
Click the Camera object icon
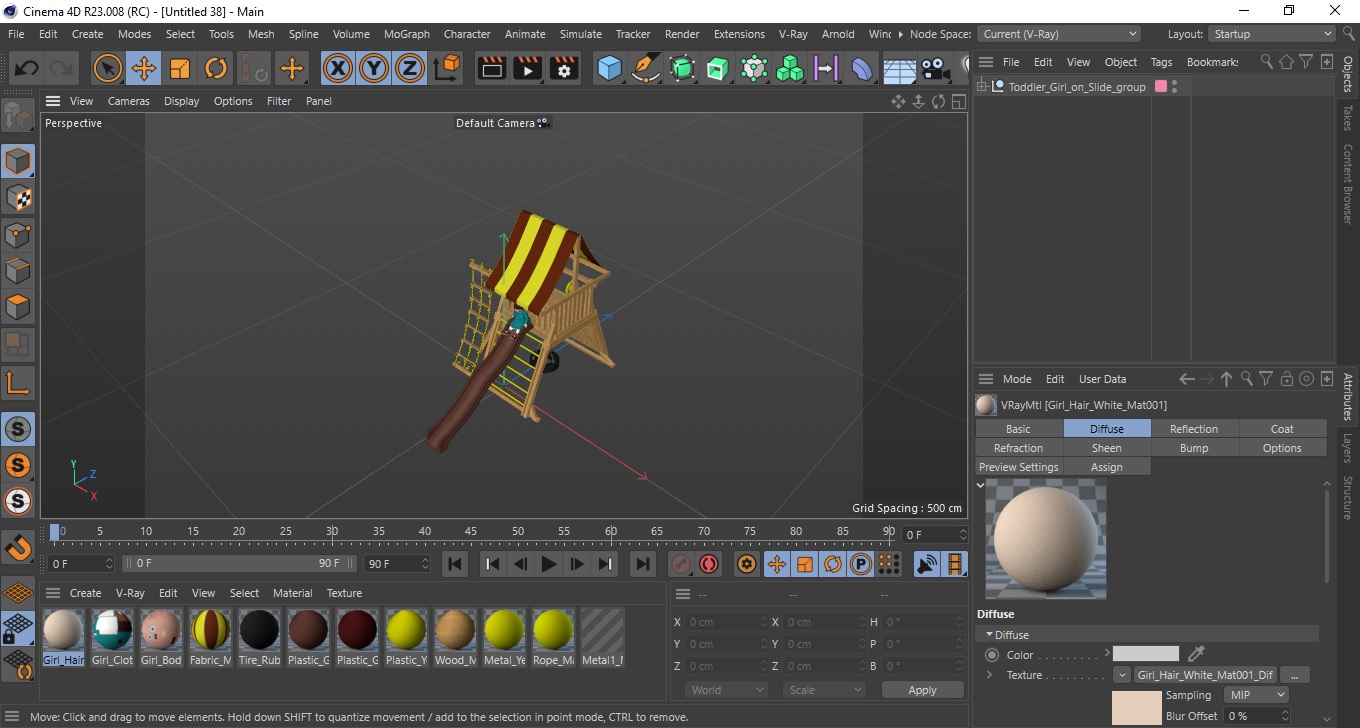935,69
